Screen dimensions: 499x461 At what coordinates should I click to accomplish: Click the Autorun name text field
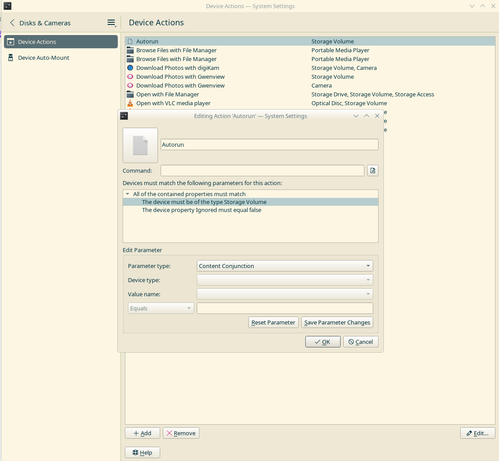pyautogui.click(x=269, y=145)
